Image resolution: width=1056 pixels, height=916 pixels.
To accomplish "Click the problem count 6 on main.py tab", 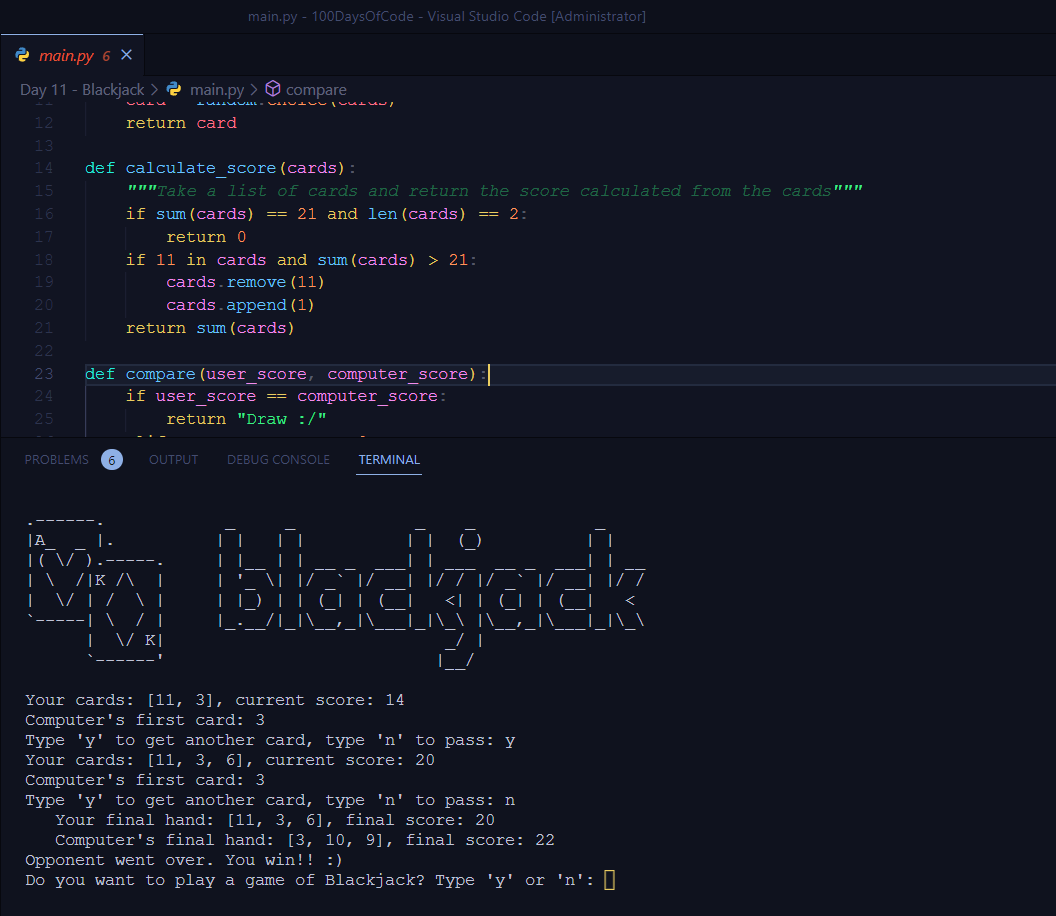I will (x=105, y=56).
